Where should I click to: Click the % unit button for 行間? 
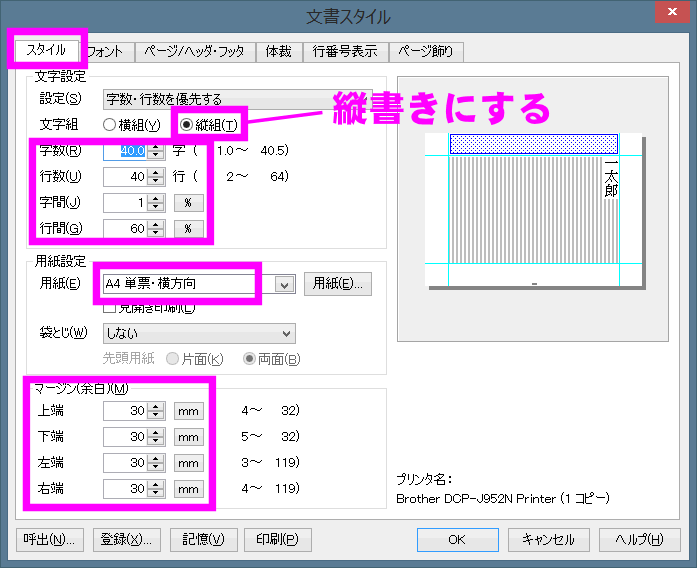pyautogui.click(x=187, y=228)
